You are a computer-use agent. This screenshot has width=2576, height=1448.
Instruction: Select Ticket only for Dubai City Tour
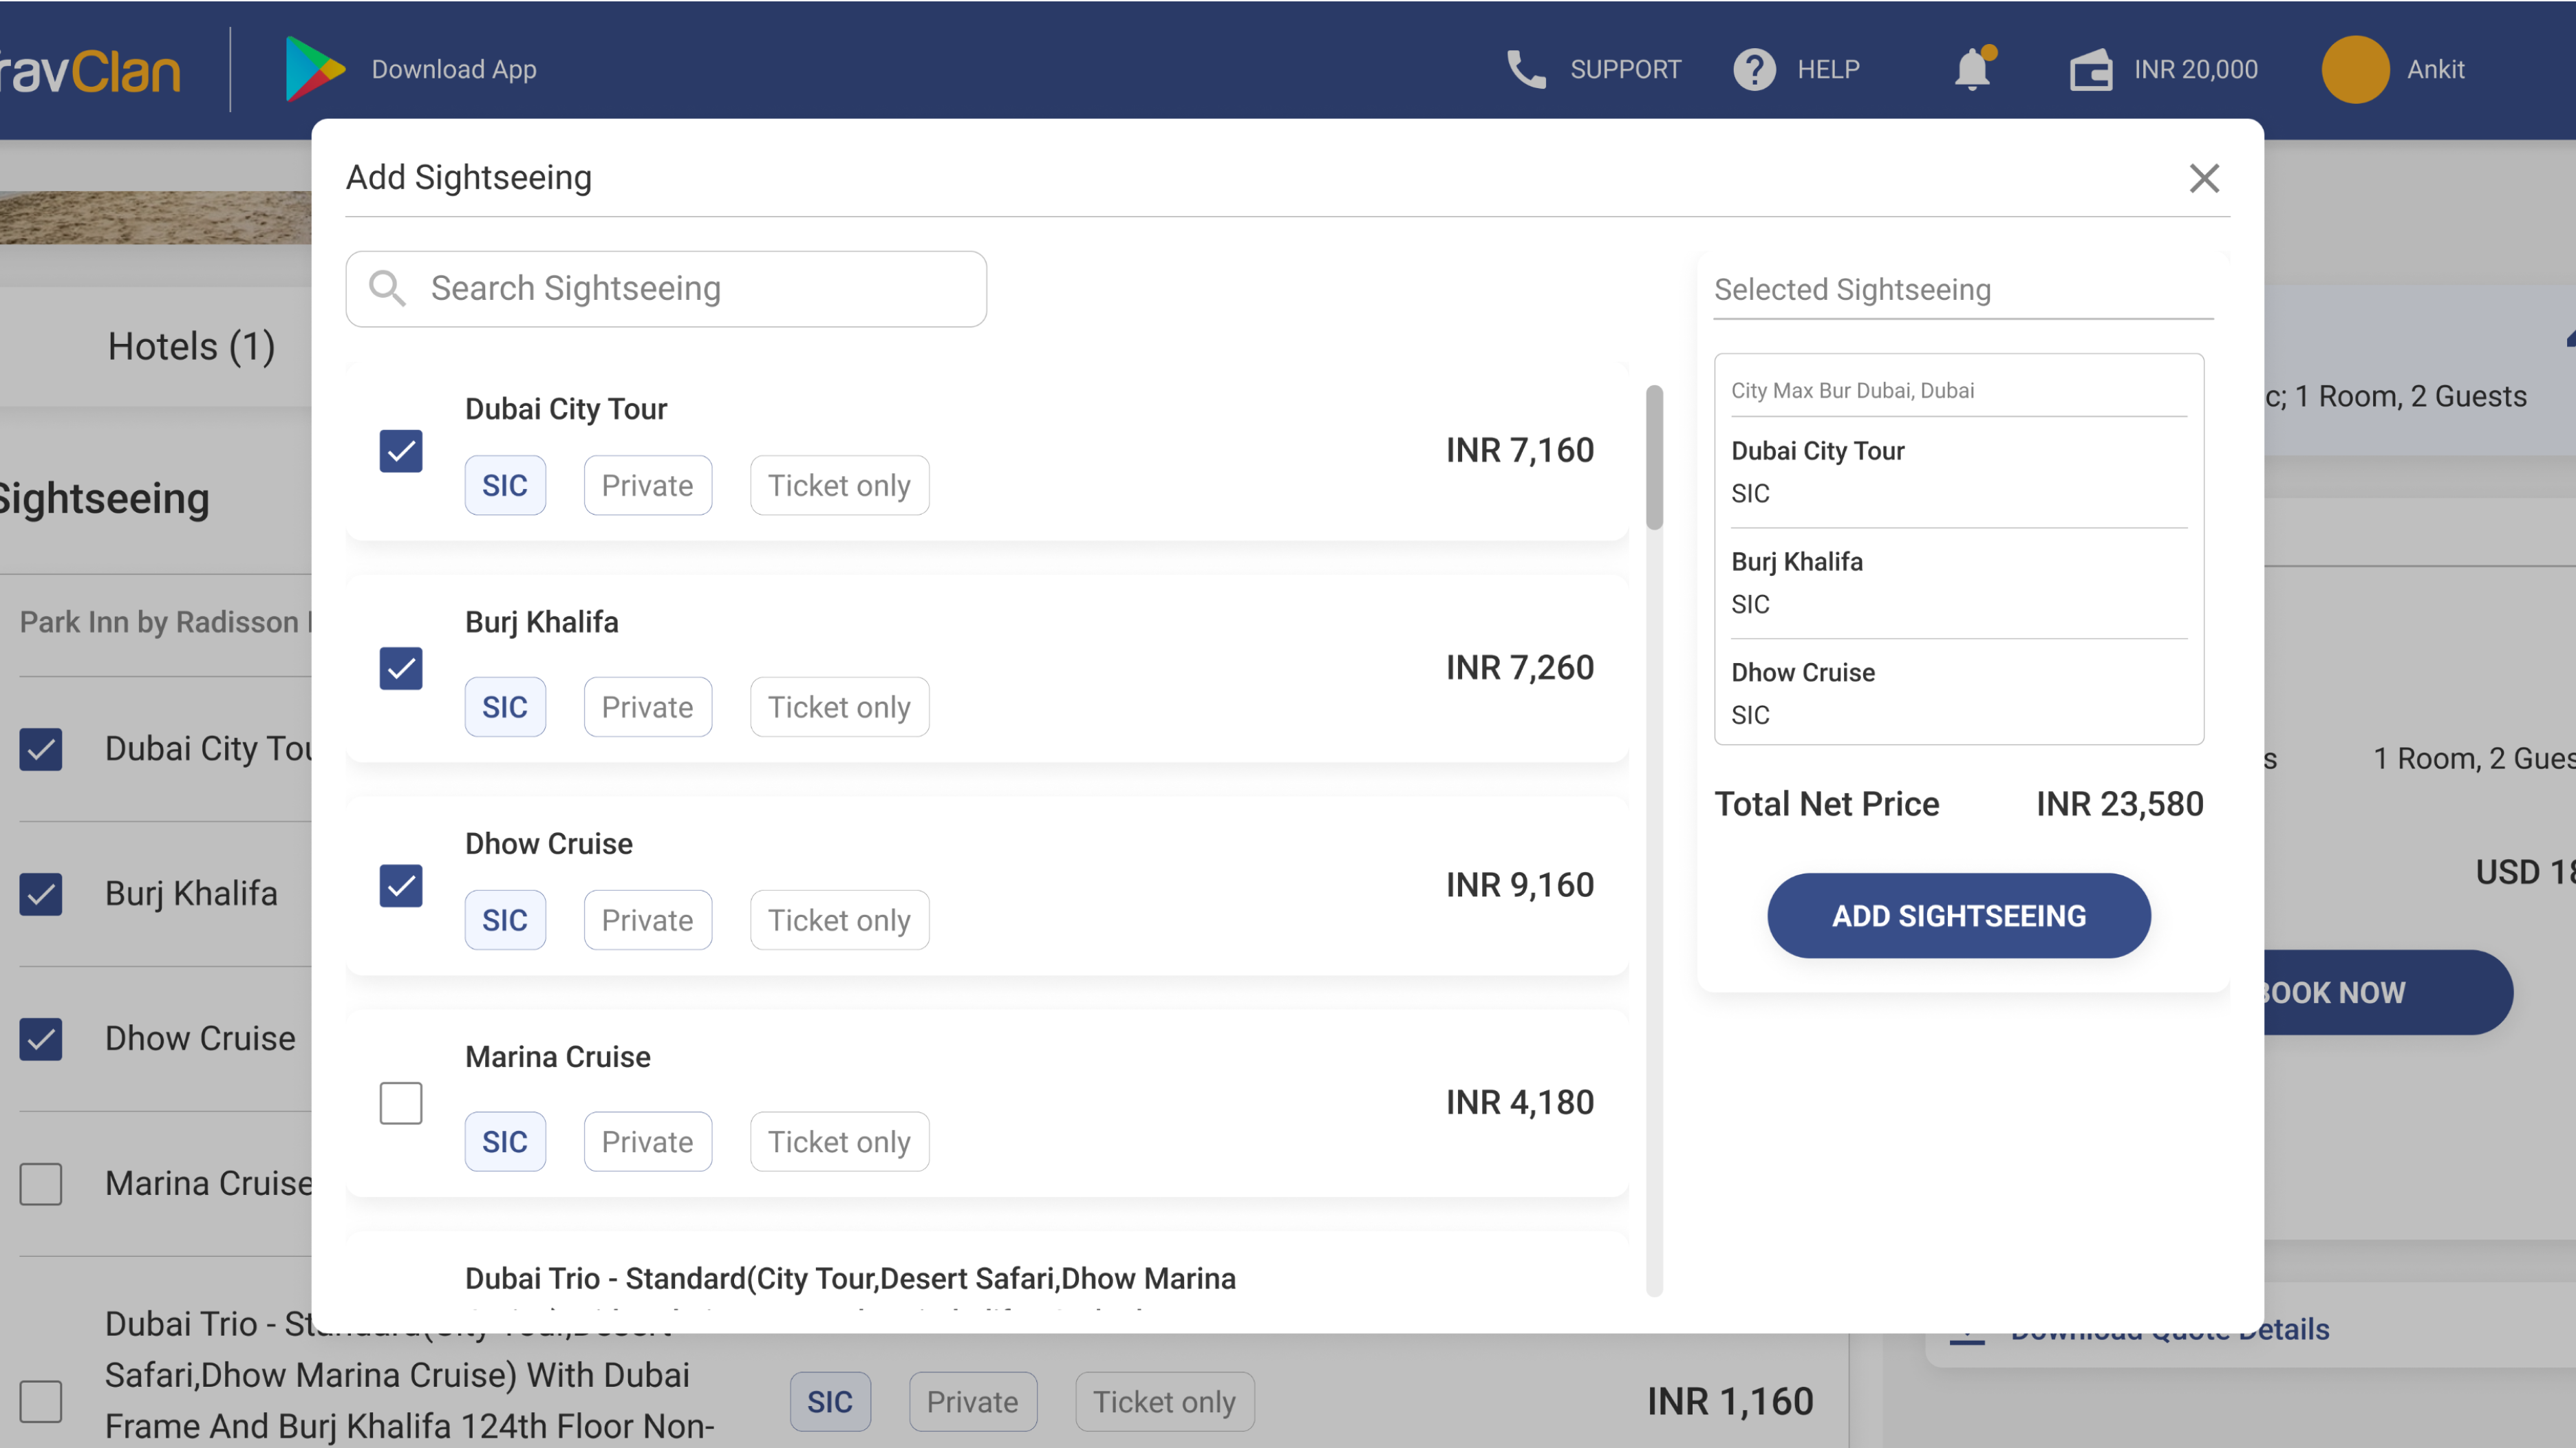[839, 485]
